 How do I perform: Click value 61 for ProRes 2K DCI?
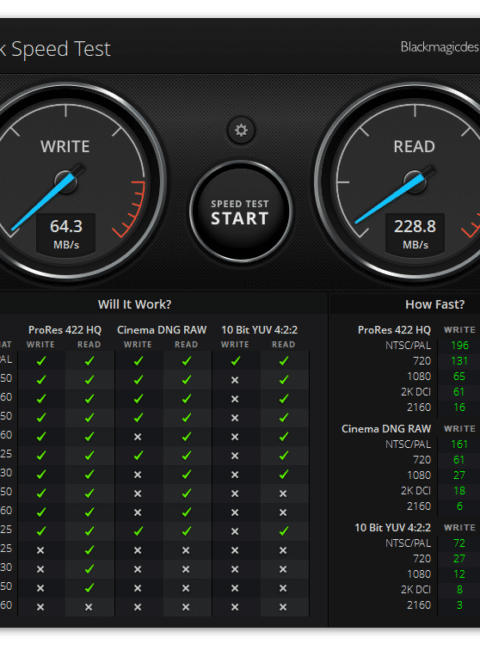click(459, 392)
